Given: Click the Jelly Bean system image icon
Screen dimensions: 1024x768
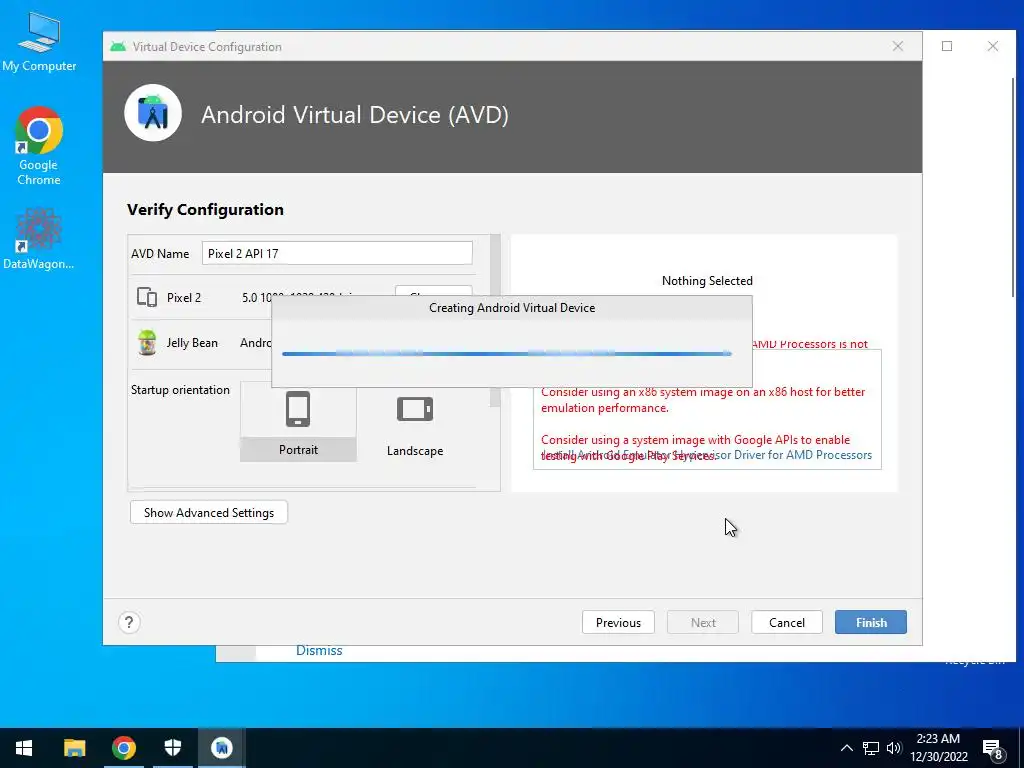Looking at the screenshot, I should tap(148, 342).
